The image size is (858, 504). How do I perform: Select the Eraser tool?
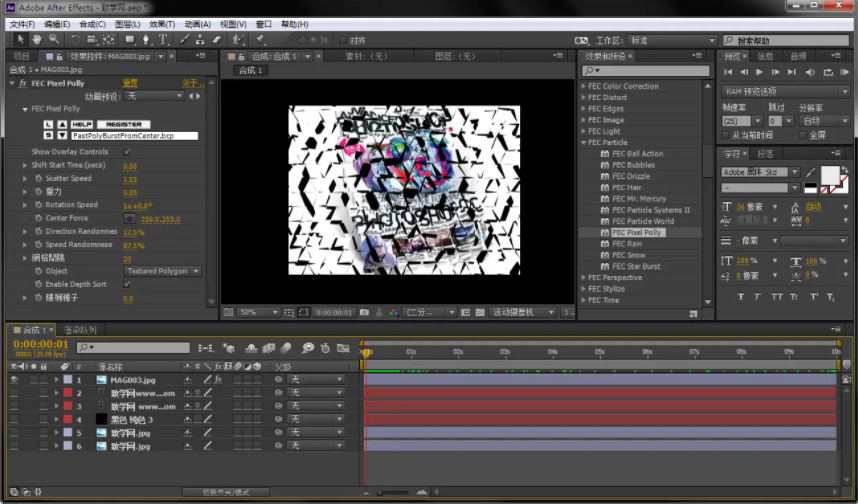(x=217, y=39)
